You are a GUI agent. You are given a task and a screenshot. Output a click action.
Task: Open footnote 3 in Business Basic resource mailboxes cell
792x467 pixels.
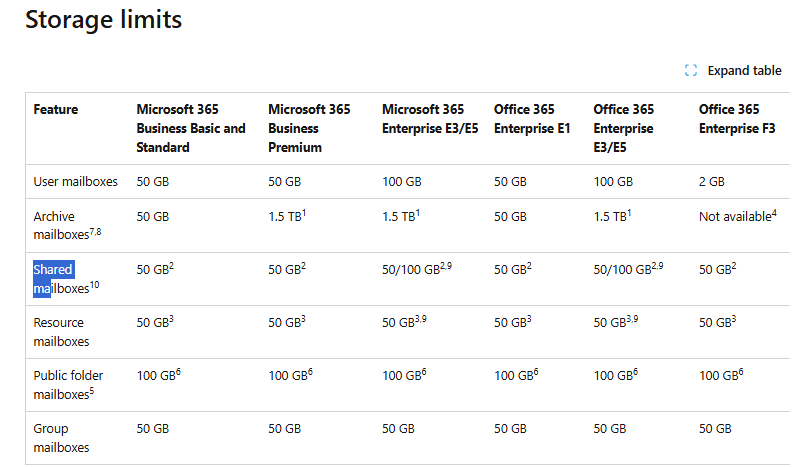174,318
